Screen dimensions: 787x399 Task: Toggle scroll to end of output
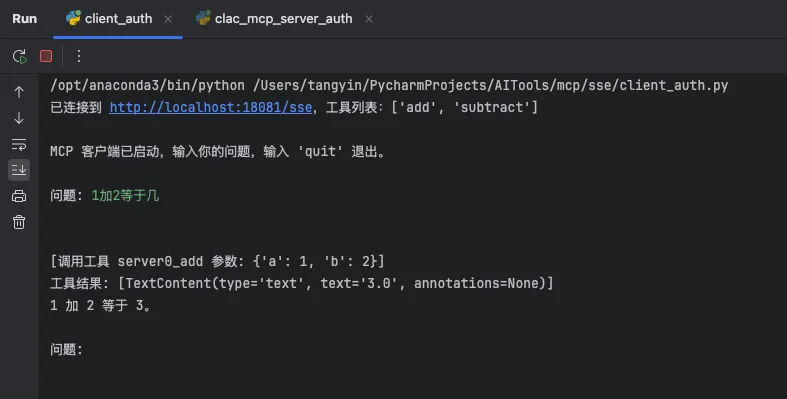coord(19,170)
